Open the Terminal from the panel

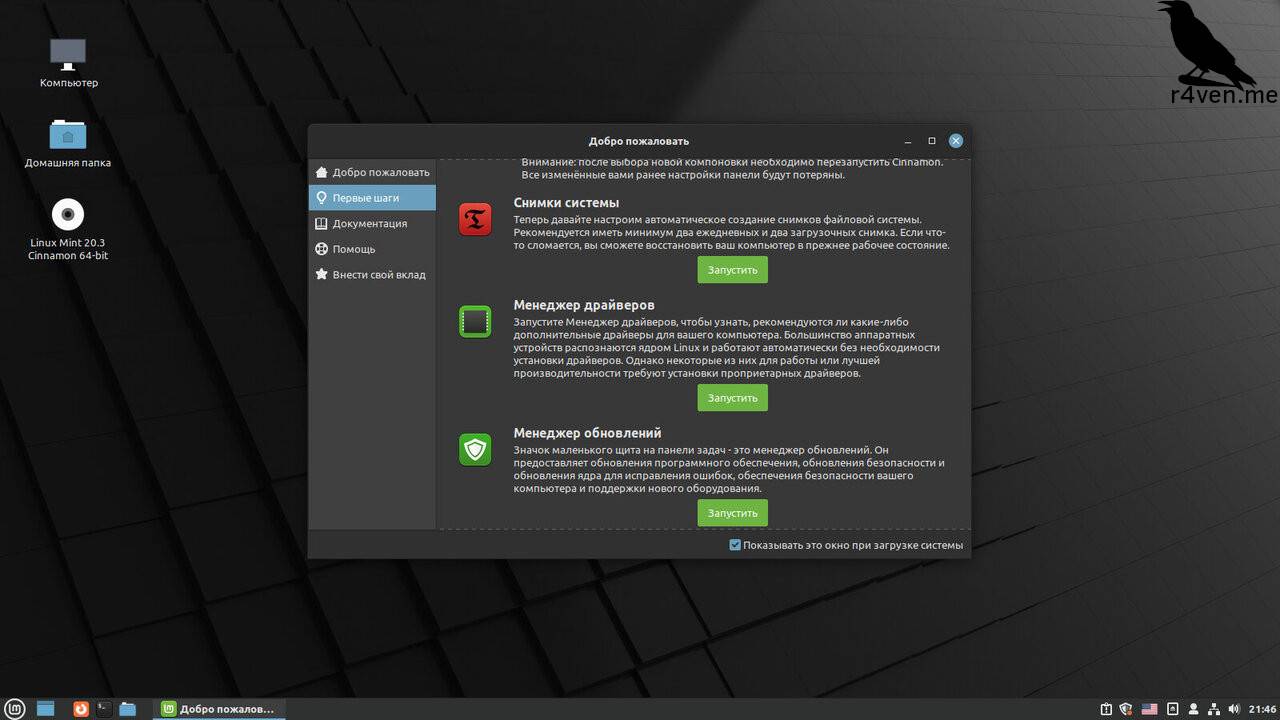click(104, 708)
